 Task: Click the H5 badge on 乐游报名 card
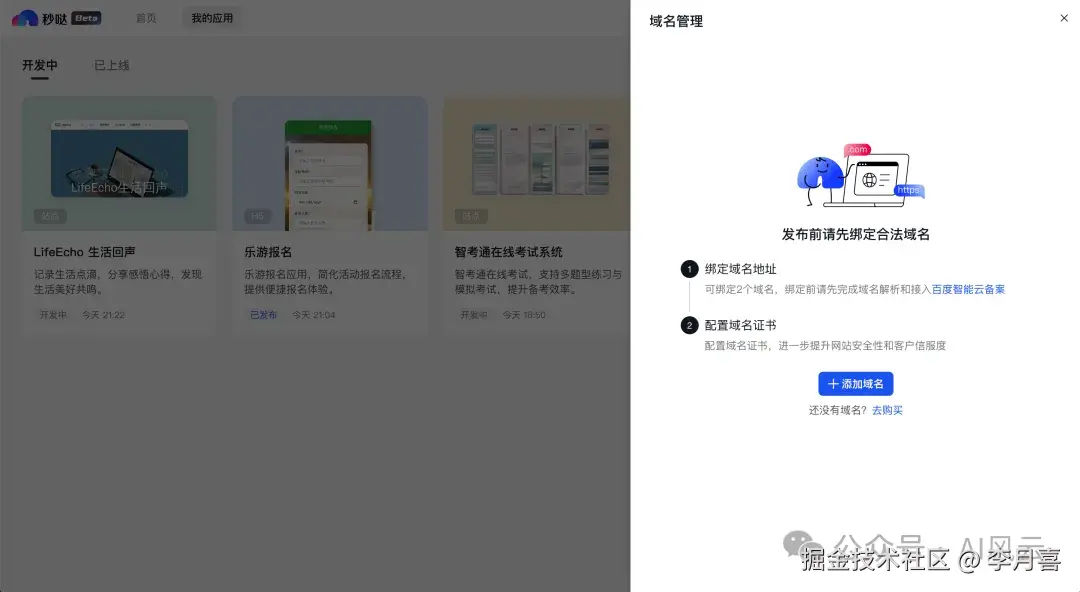pos(256,216)
